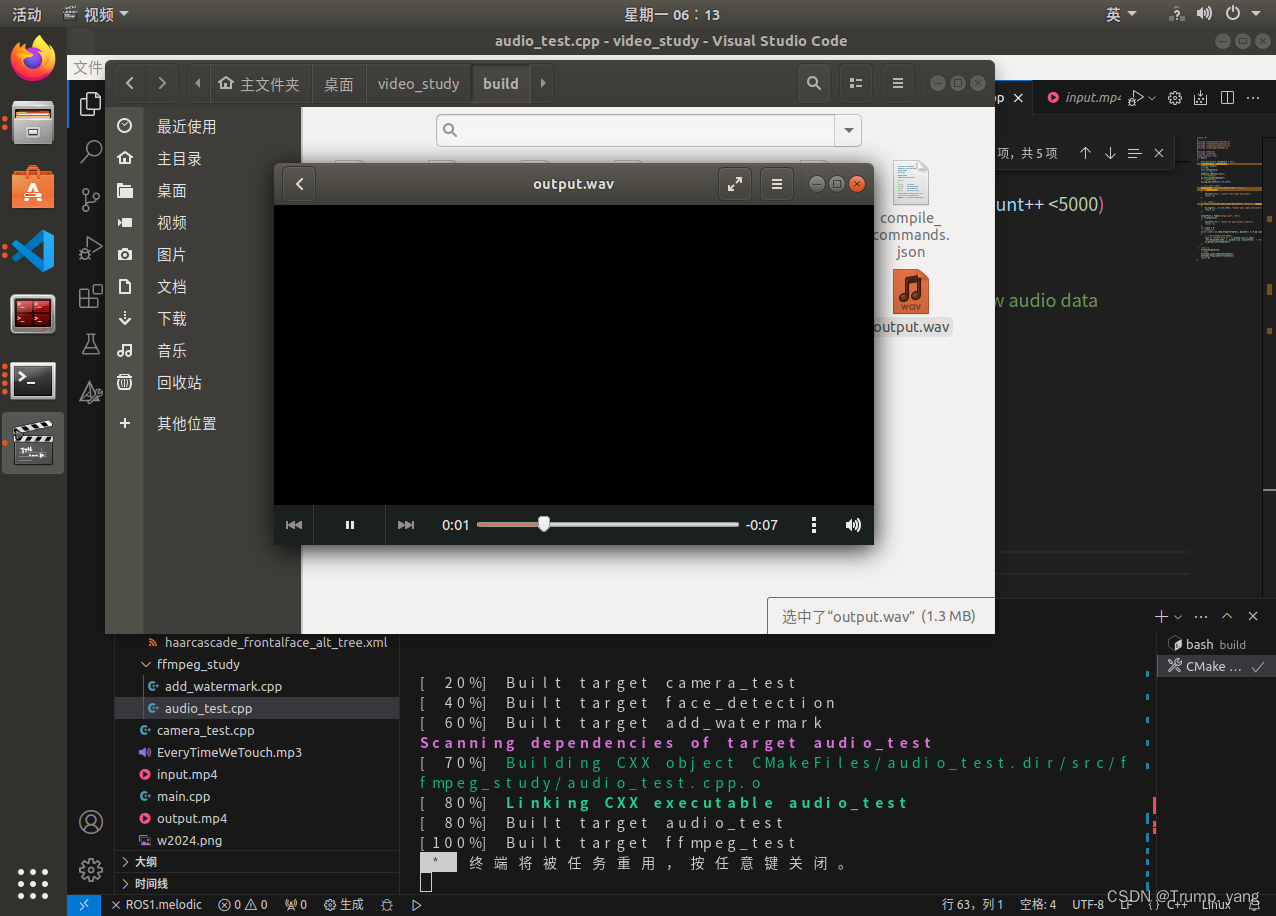Split the editor to the right
This screenshot has height=916, width=1276.
1227,98
